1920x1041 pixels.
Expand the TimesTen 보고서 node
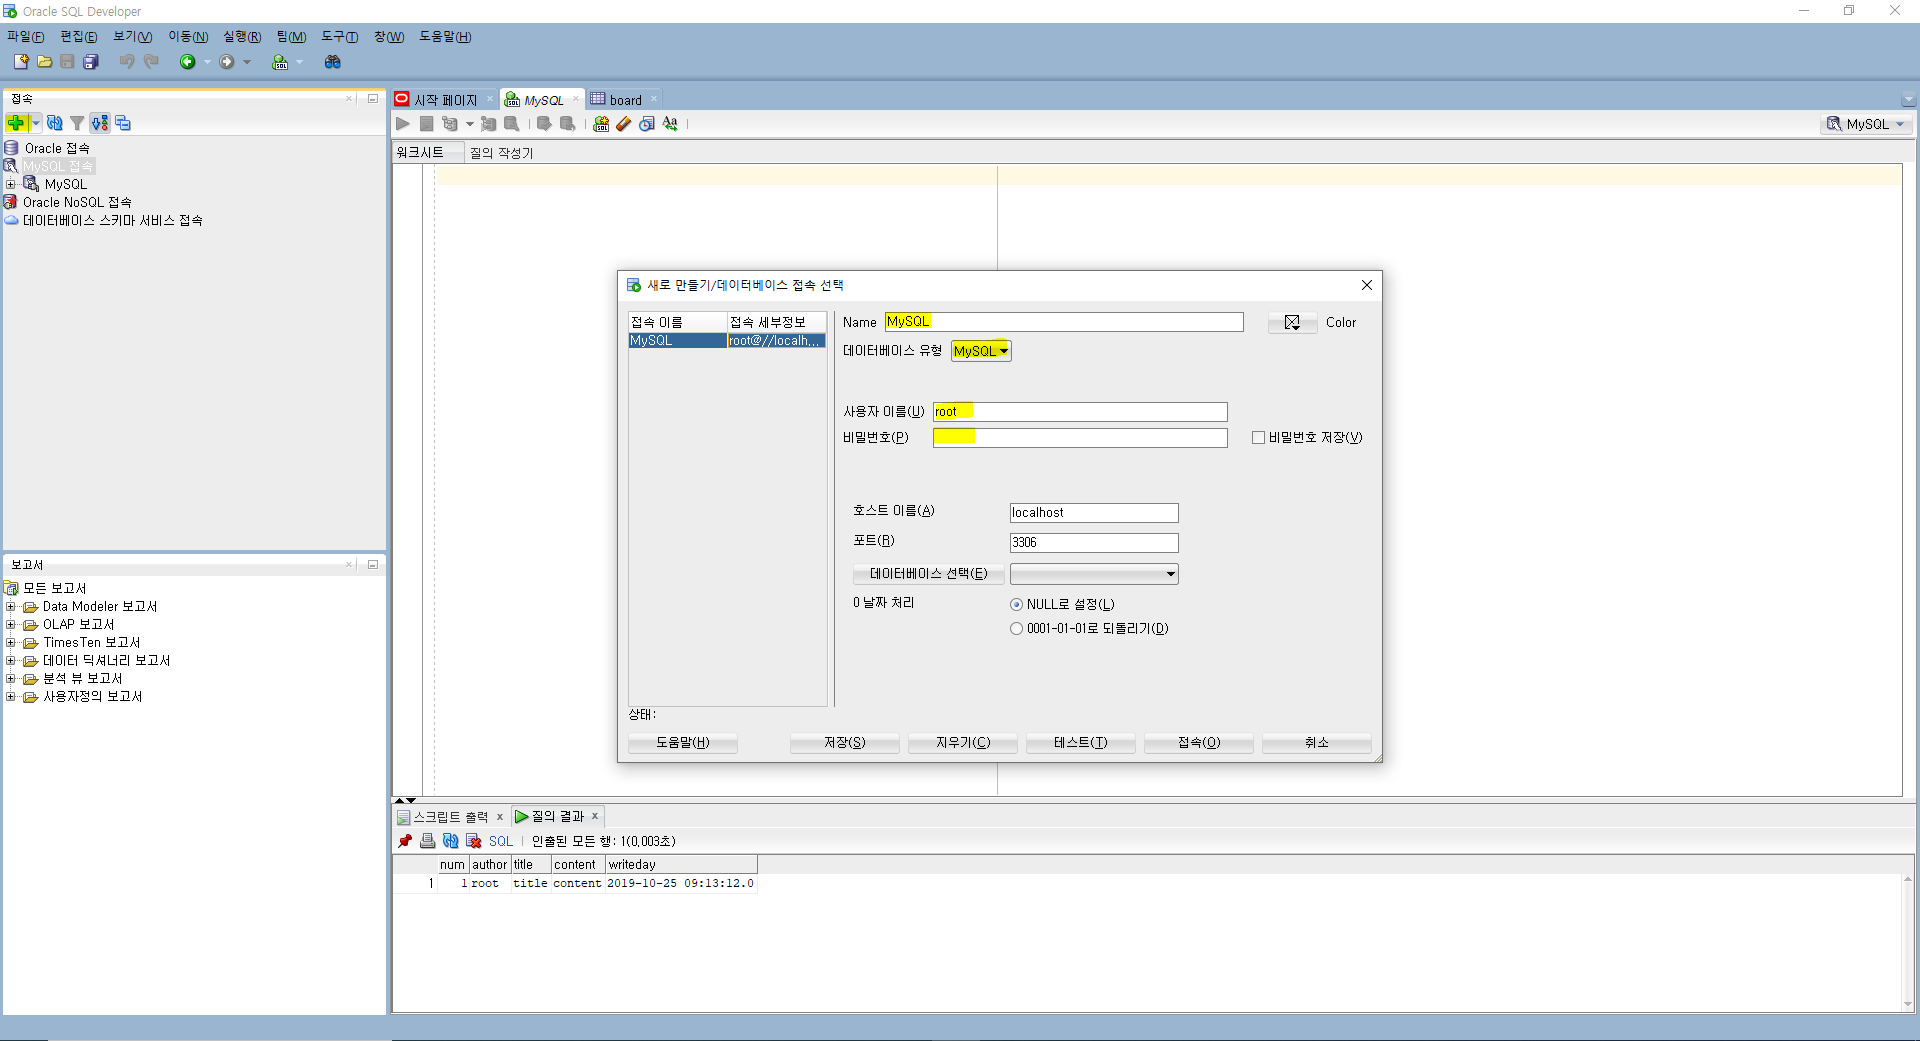pyautogui.click(x=10, y=643)
